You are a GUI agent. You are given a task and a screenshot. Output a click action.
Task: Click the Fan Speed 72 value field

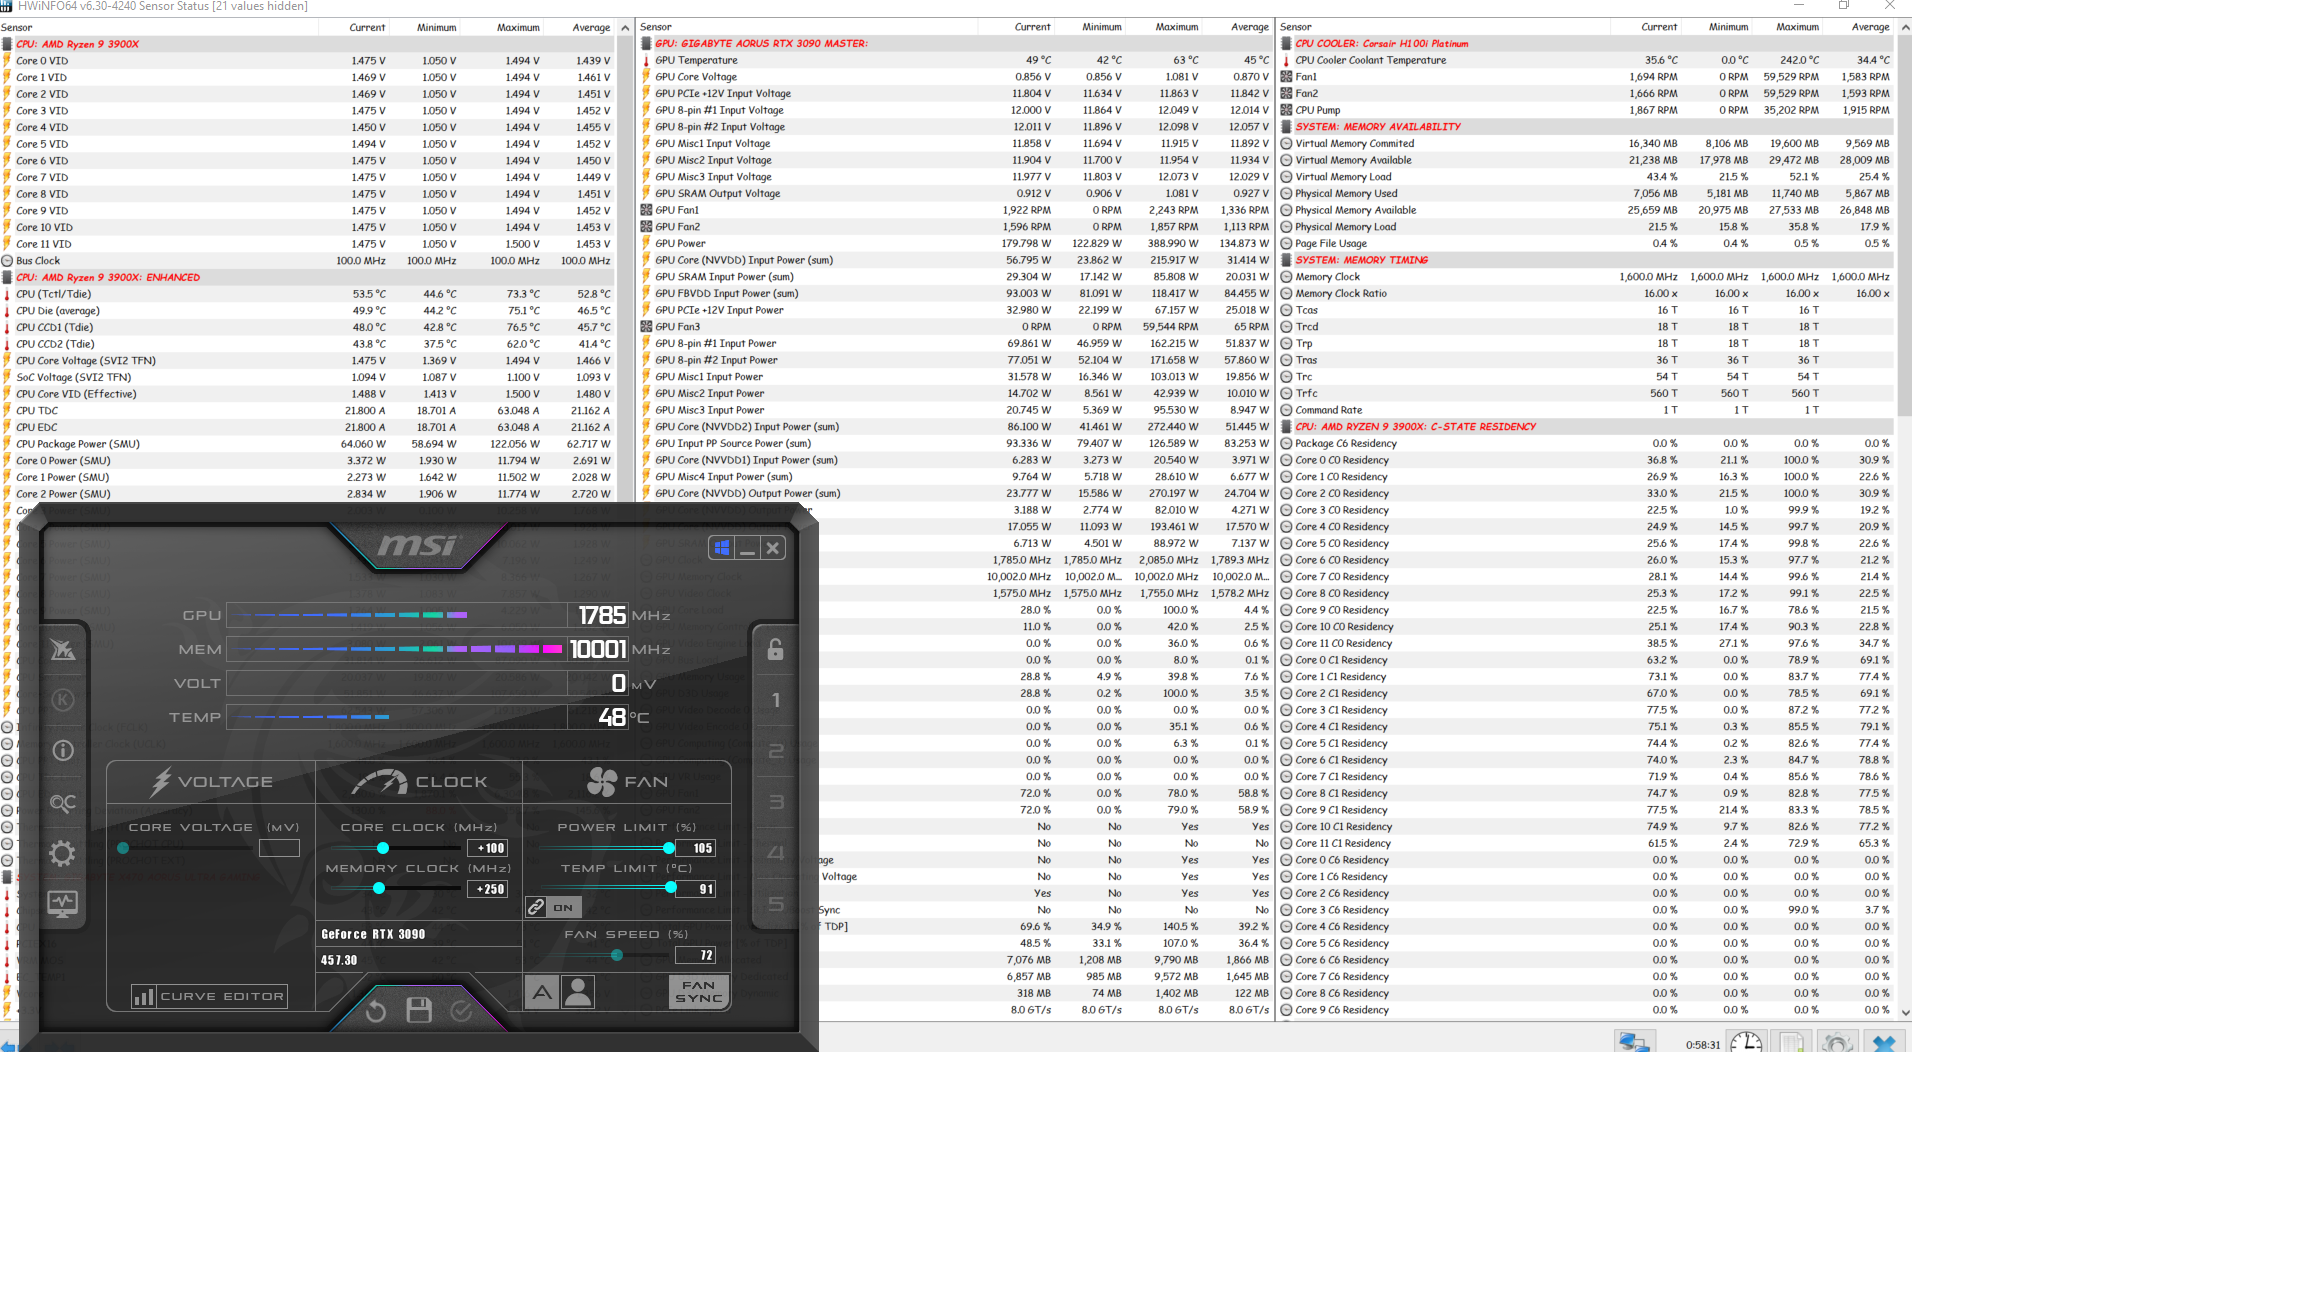click(x=695, y=955)
